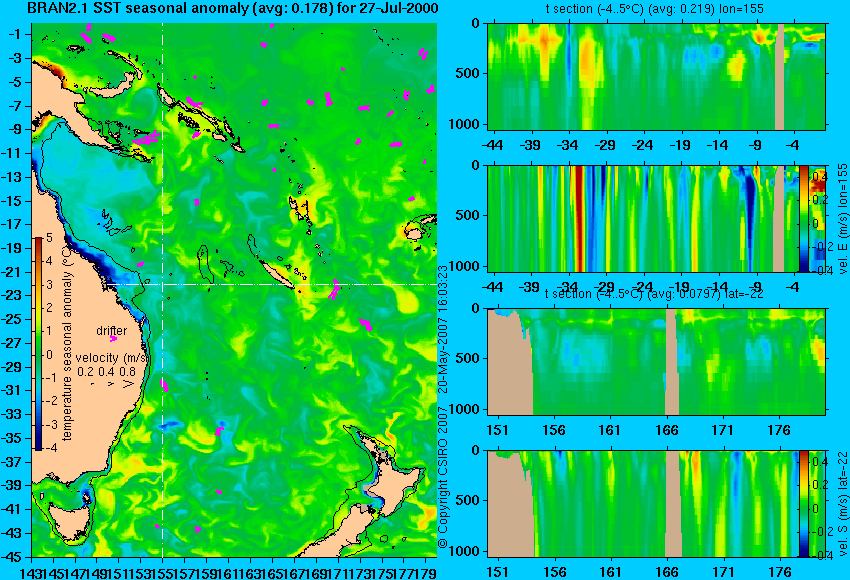Click the SST anomaly temperature color bar

tap(39, 344)
